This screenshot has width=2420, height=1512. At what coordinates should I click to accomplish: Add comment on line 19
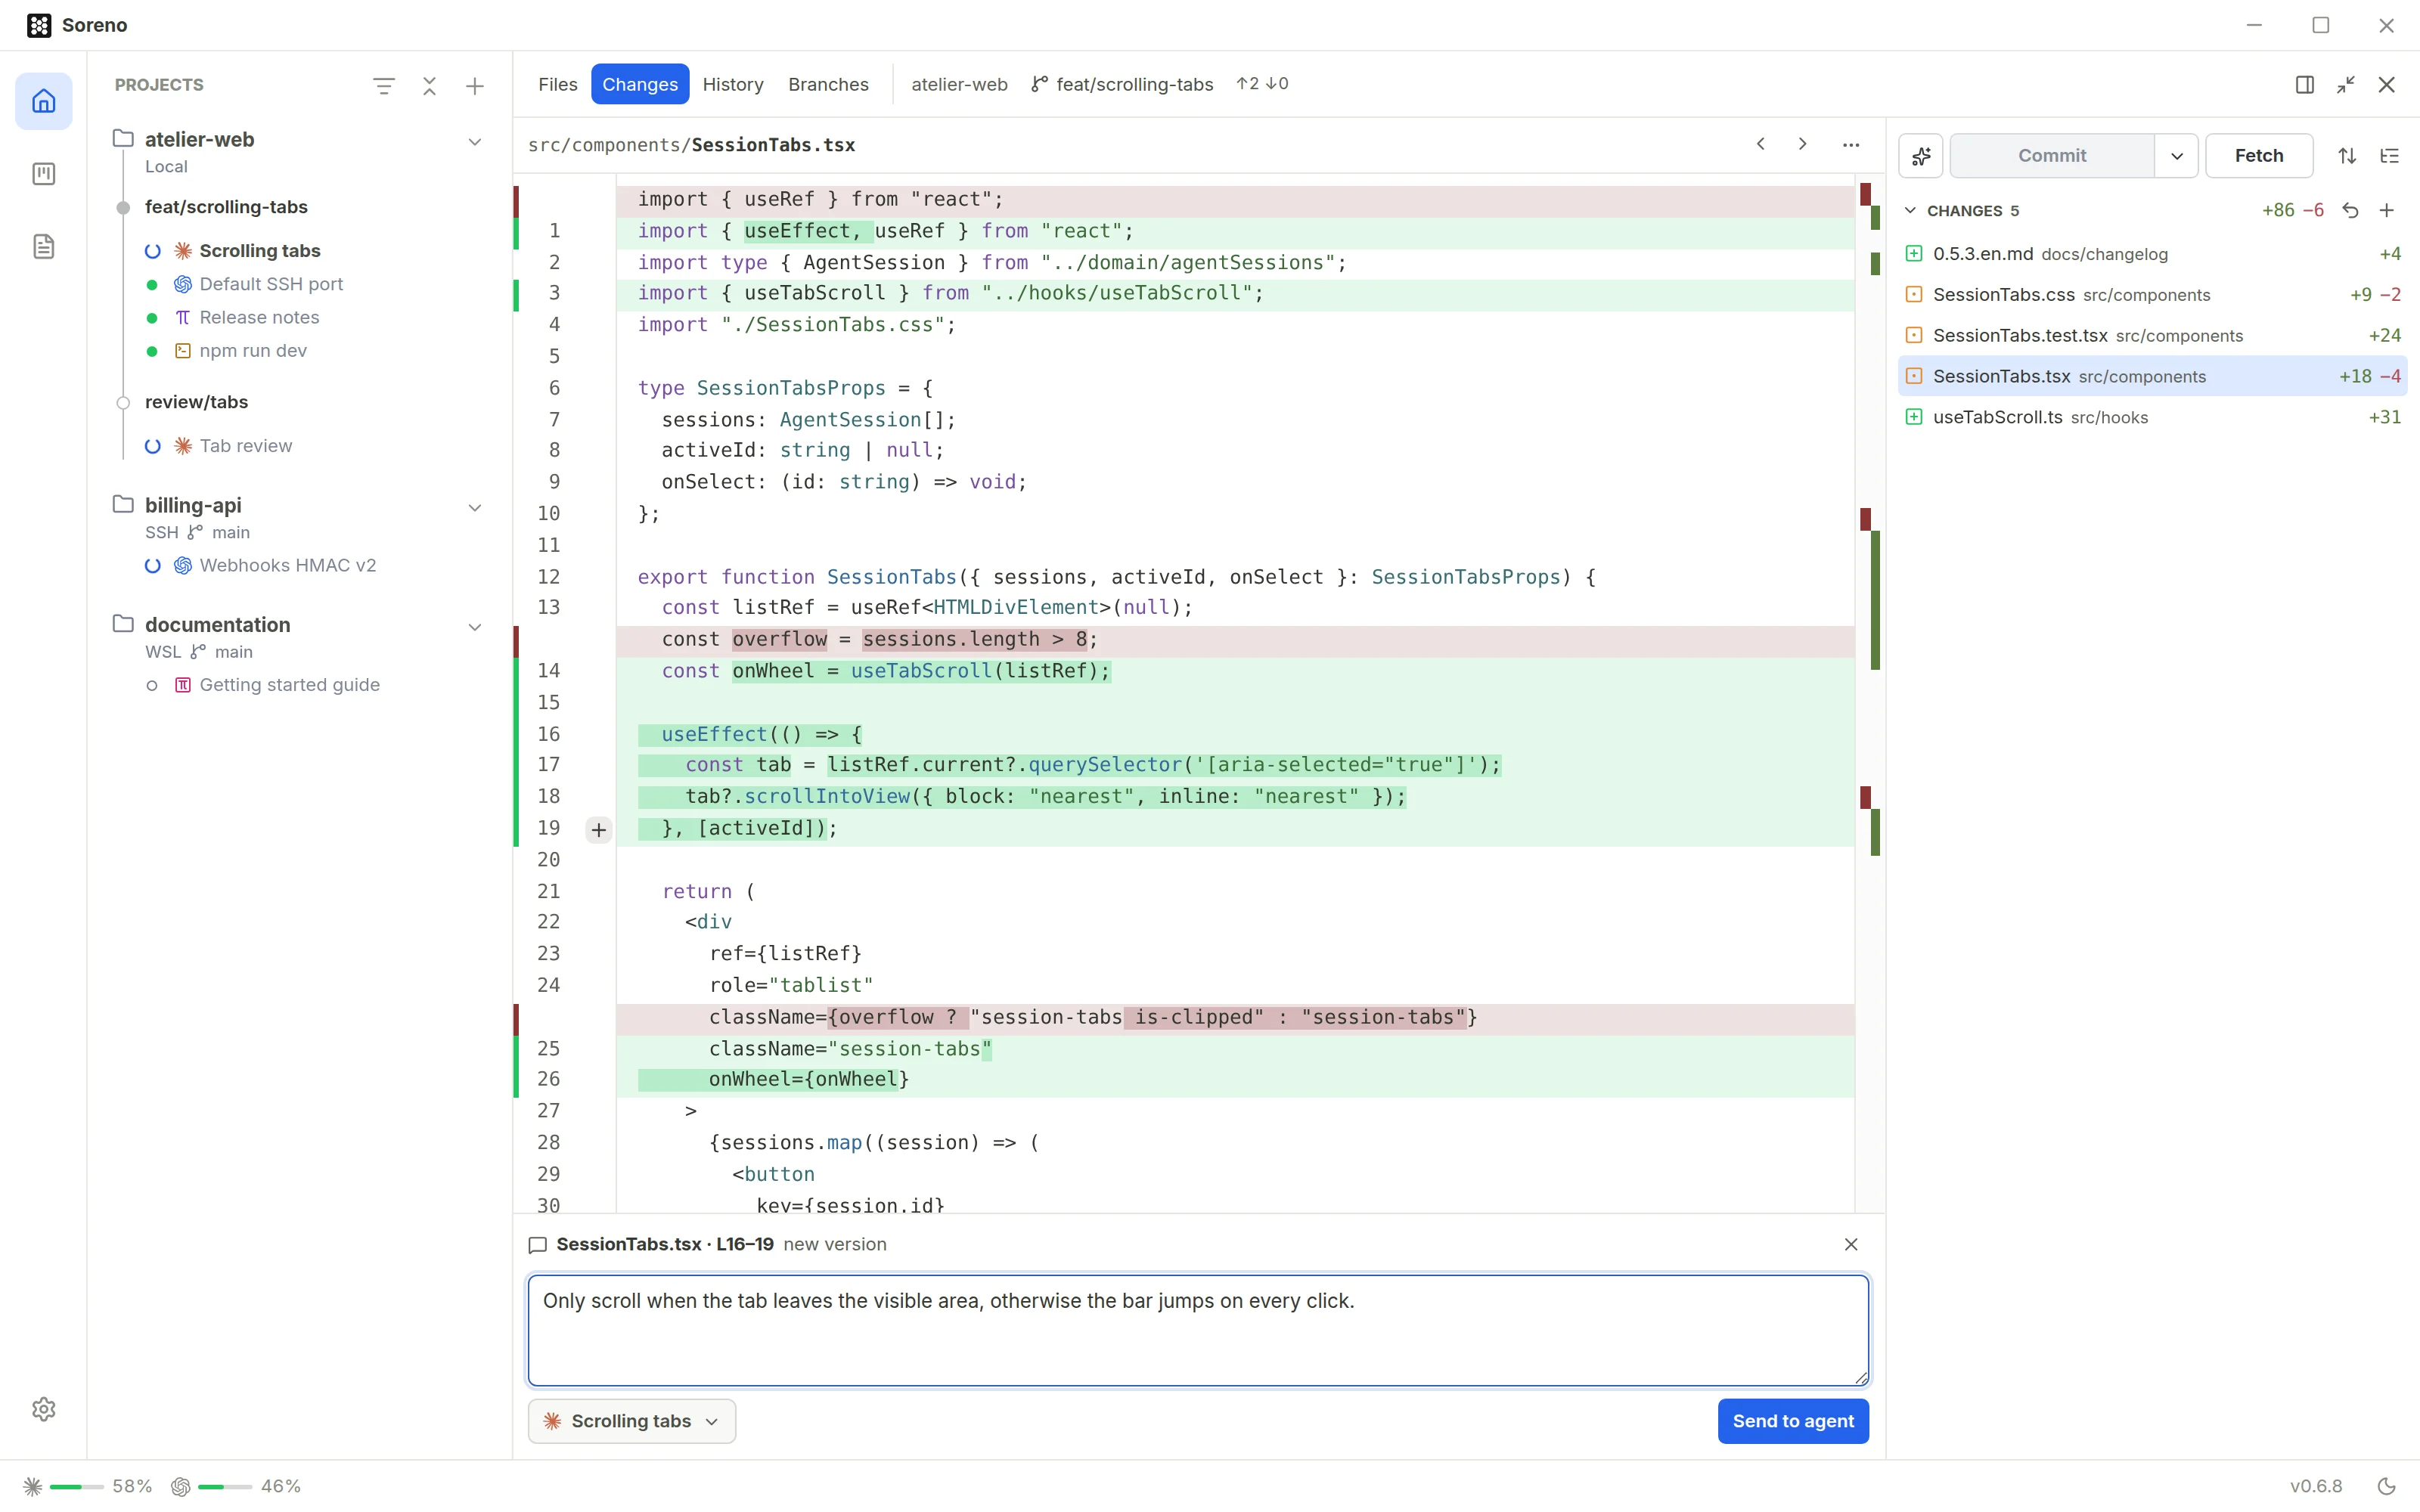pos(598,829)
